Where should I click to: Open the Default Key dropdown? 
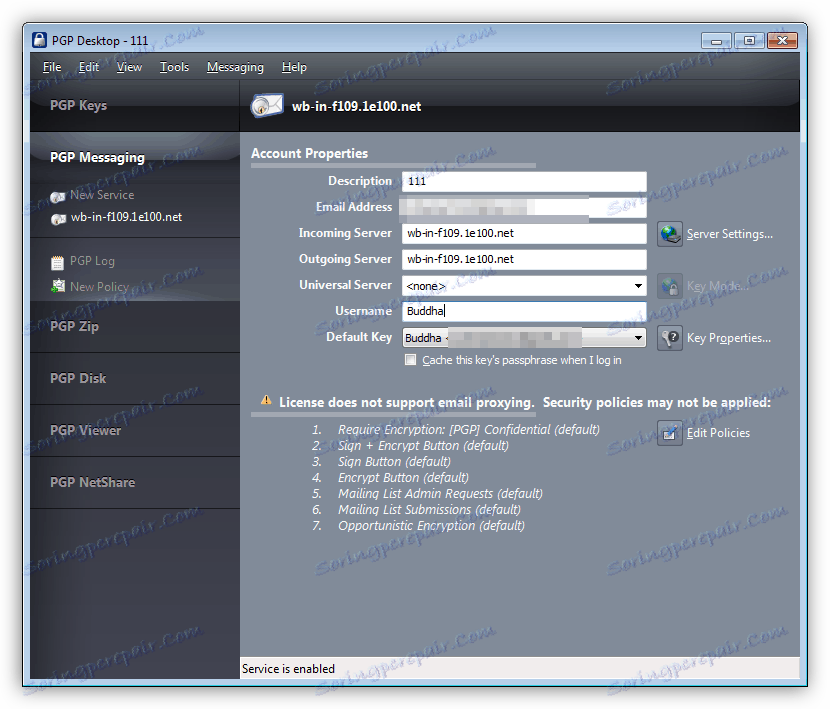[x=638, y=338]
